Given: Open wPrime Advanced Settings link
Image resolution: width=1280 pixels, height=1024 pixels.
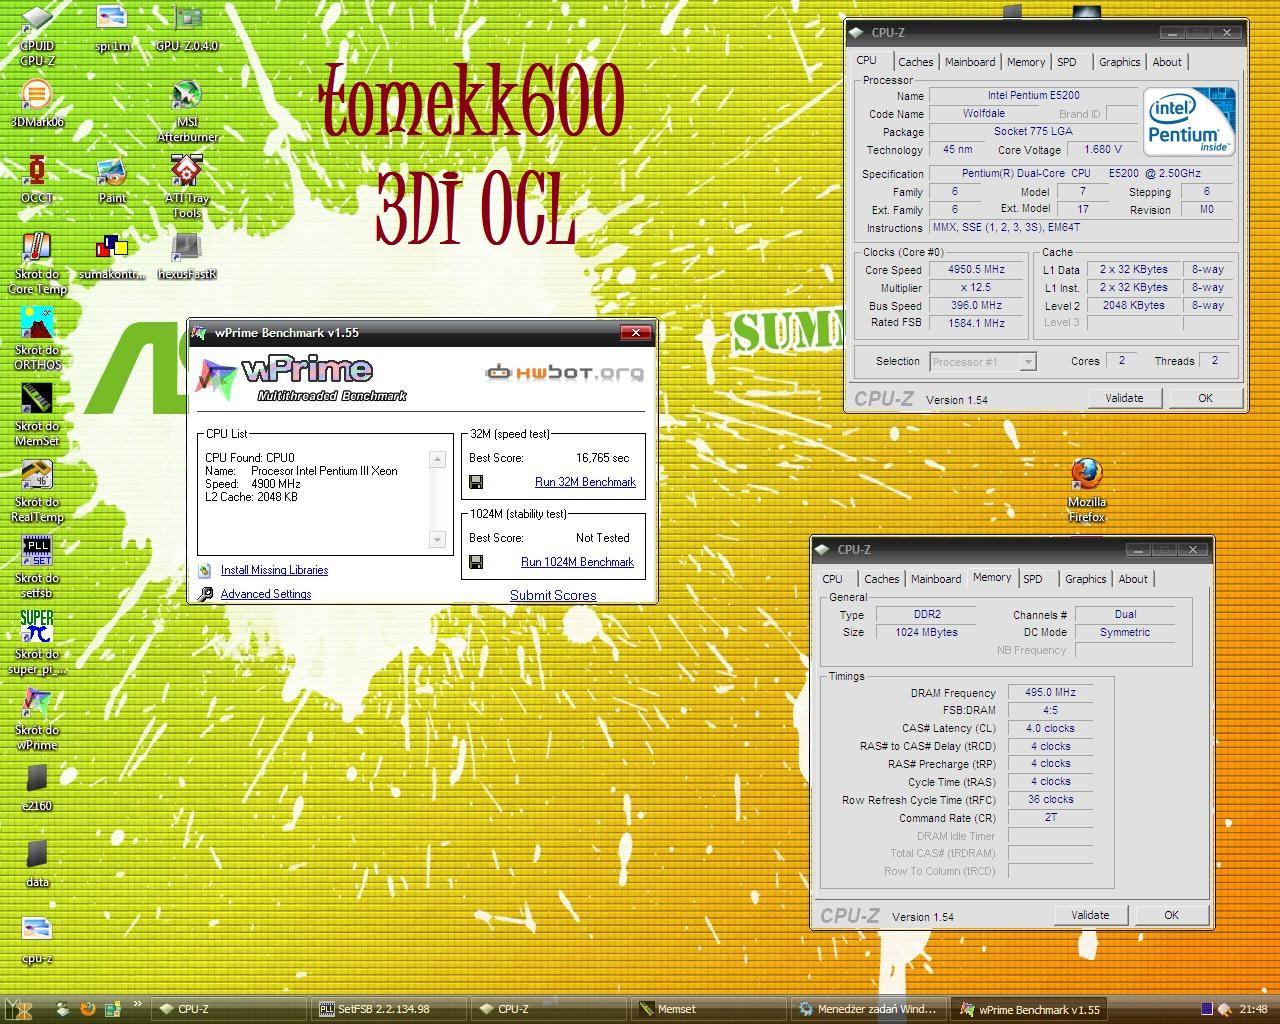Looking at the screenshot, I should [266, 594].
